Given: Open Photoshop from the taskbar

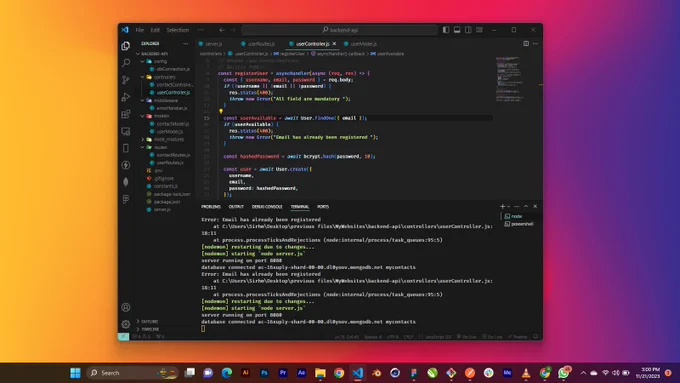Looking at the screenshot, I should point(264,373).
